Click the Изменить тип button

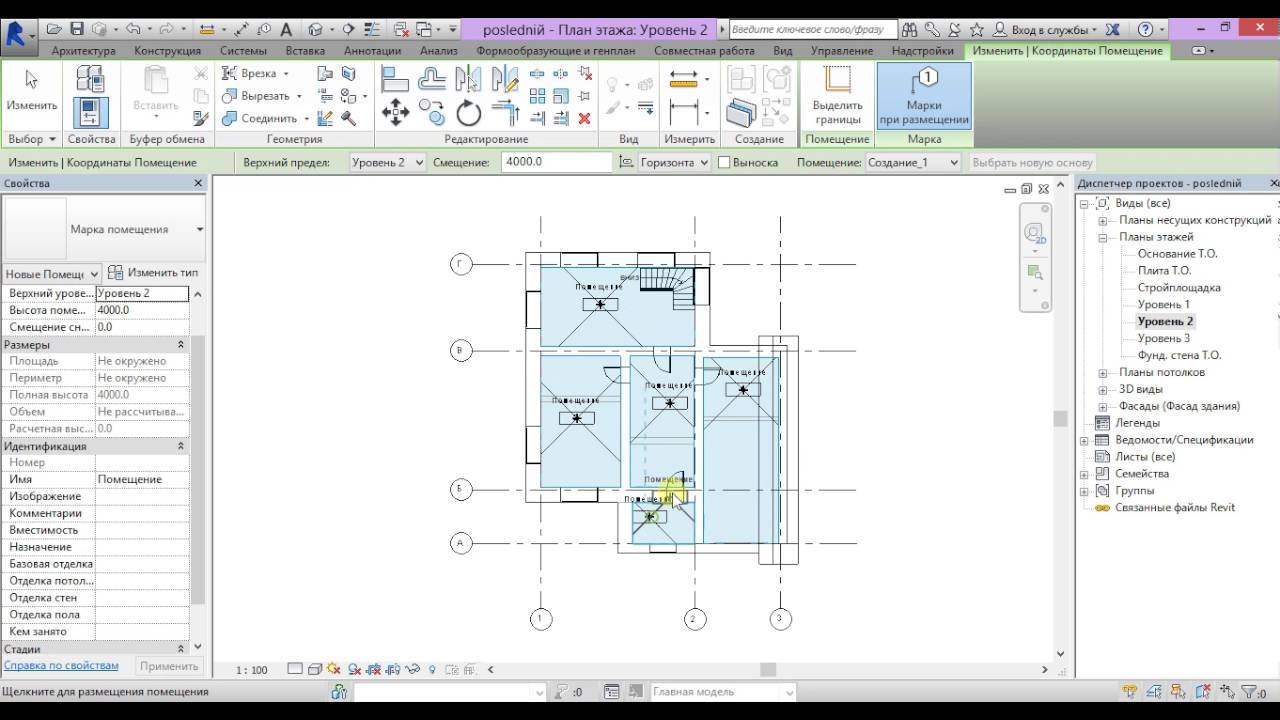click(153, 273)
